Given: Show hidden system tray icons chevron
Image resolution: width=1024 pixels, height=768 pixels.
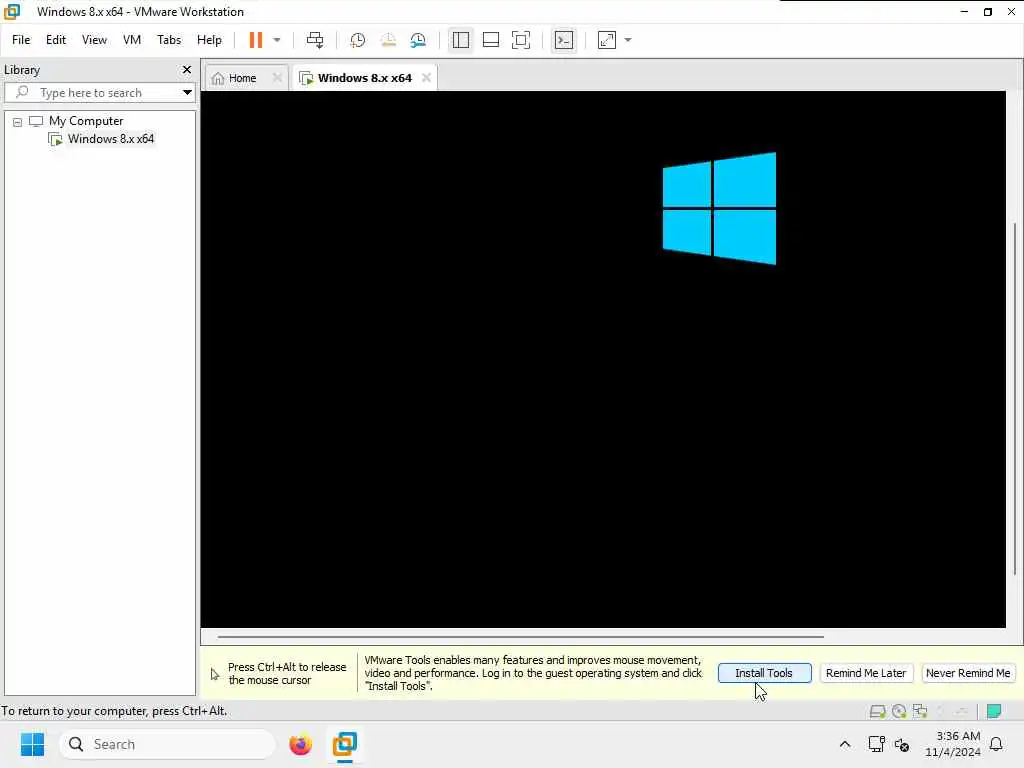Looking at the screenshot, I should pyautogui.click(x=844, y=744).
